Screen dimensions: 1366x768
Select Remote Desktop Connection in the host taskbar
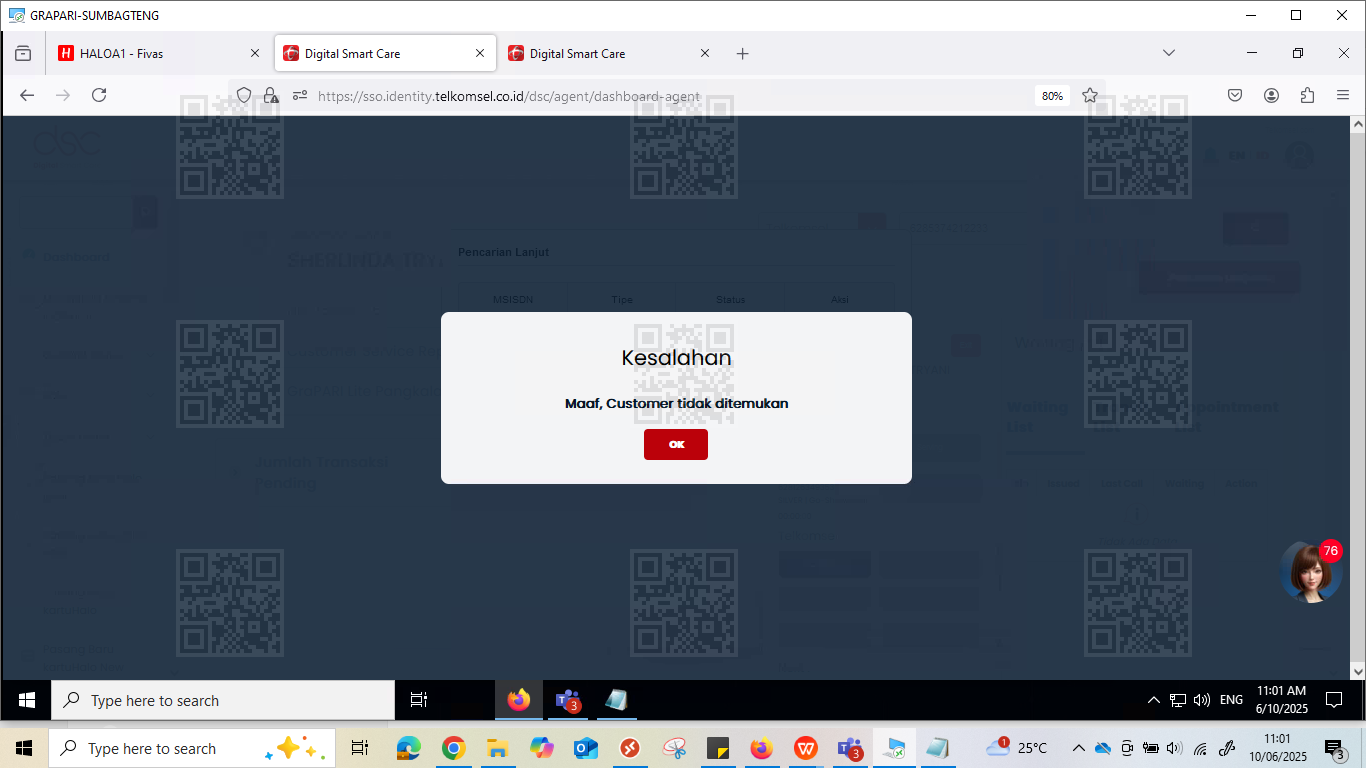pyautogui.click(x=895, y=748)
